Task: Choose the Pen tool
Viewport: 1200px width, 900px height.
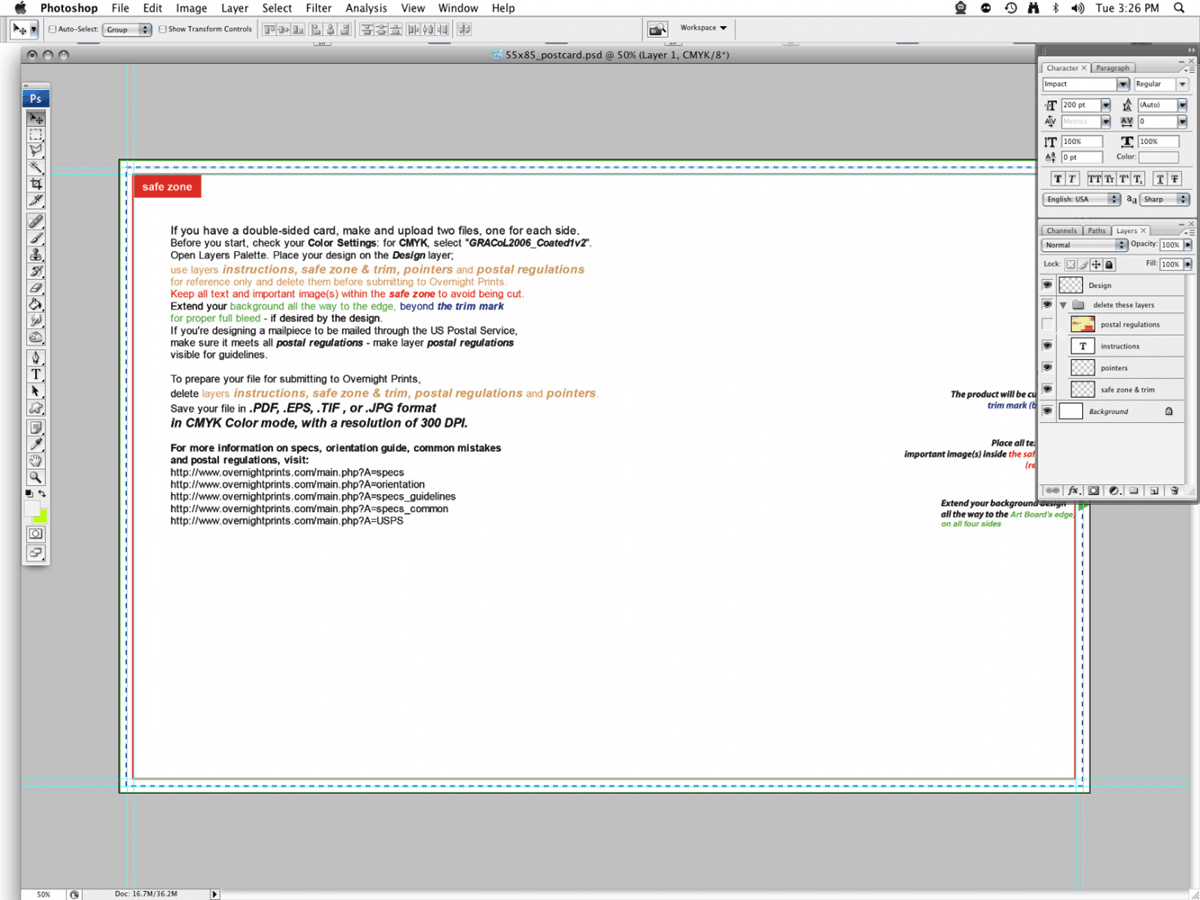Action: [x=36, y=357]
